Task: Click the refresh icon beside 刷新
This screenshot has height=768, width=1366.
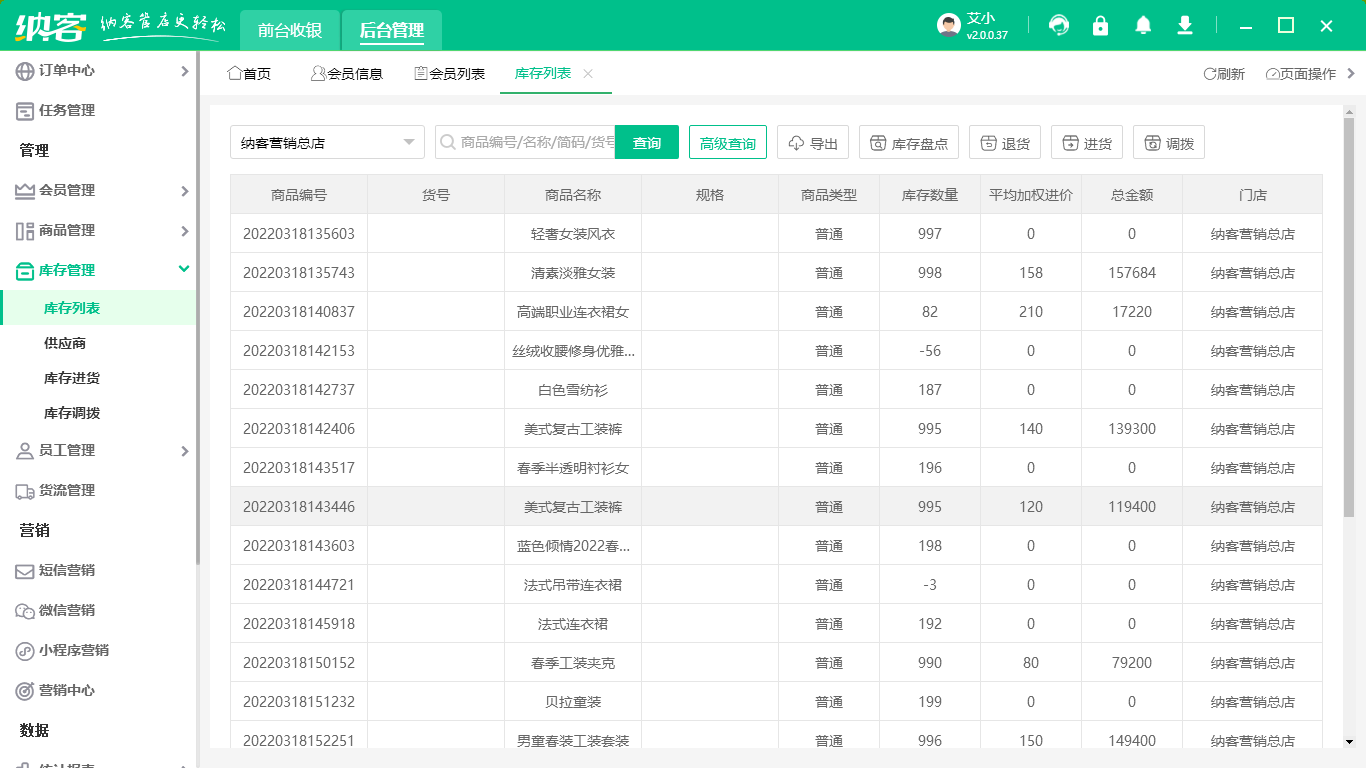Action: [1209, 74]
